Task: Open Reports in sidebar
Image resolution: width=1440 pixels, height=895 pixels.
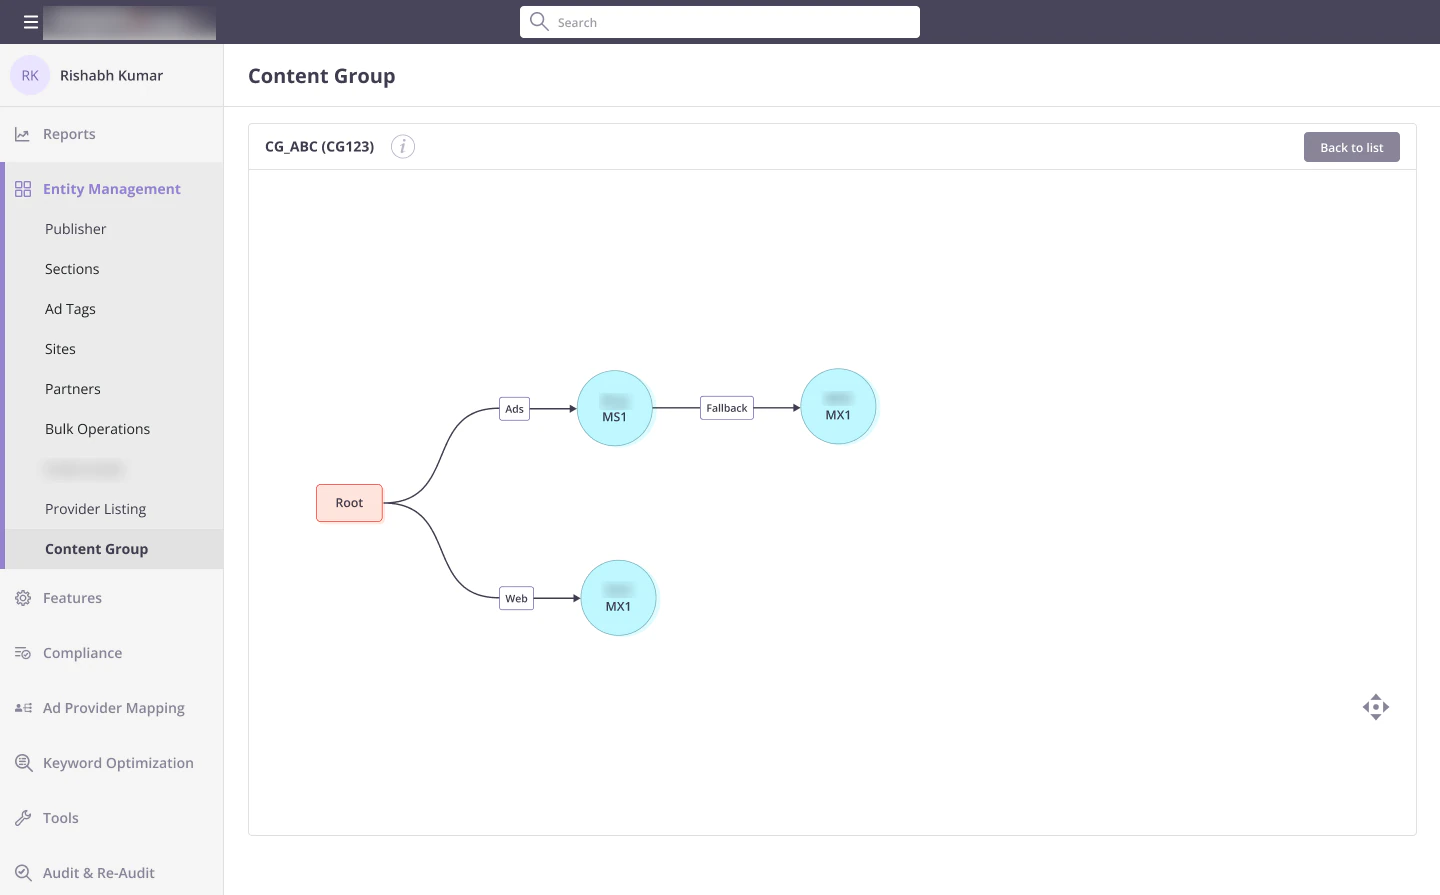Action: pos(69,134)
